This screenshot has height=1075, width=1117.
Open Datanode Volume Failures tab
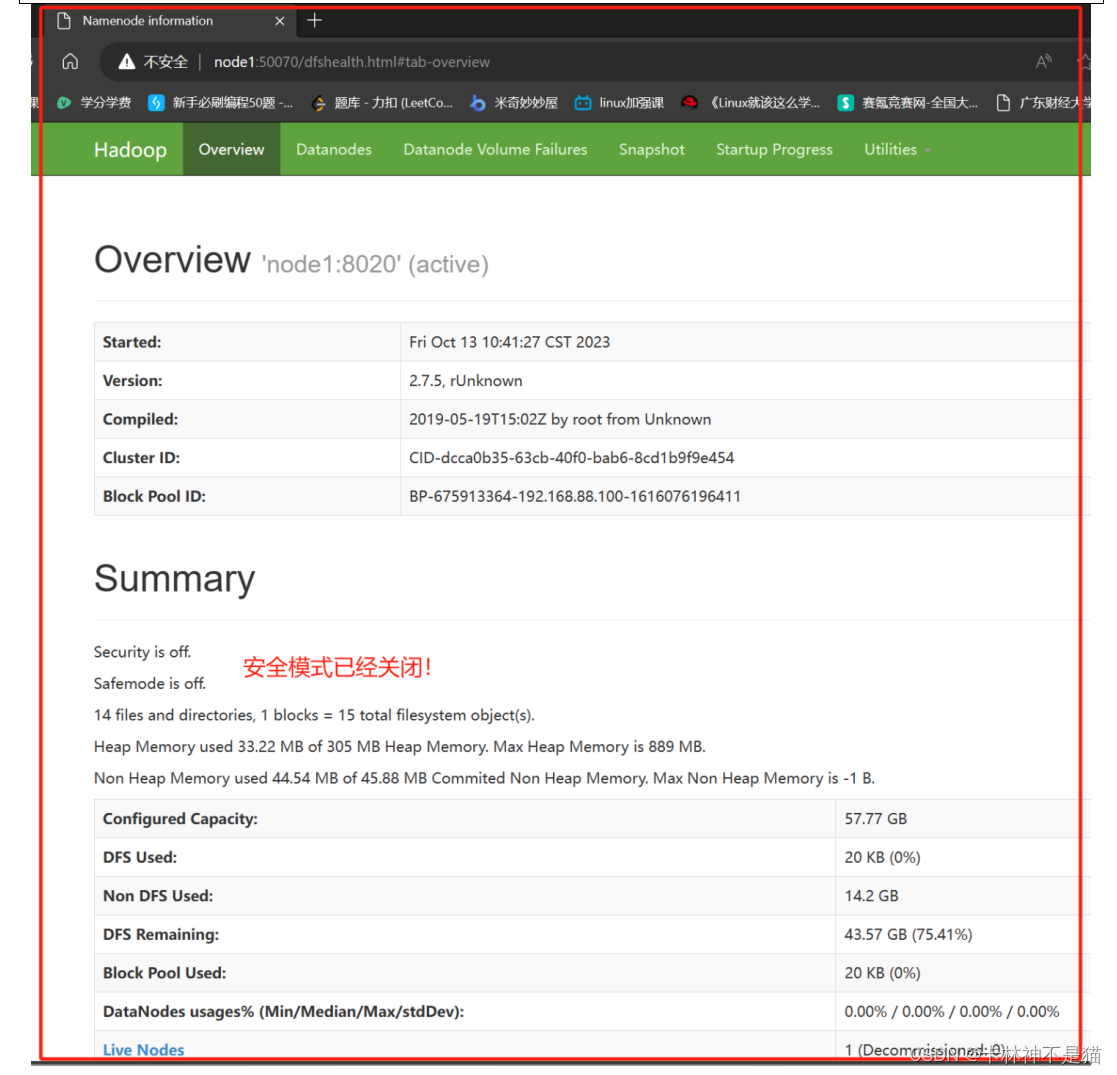[x=495, y=150]
